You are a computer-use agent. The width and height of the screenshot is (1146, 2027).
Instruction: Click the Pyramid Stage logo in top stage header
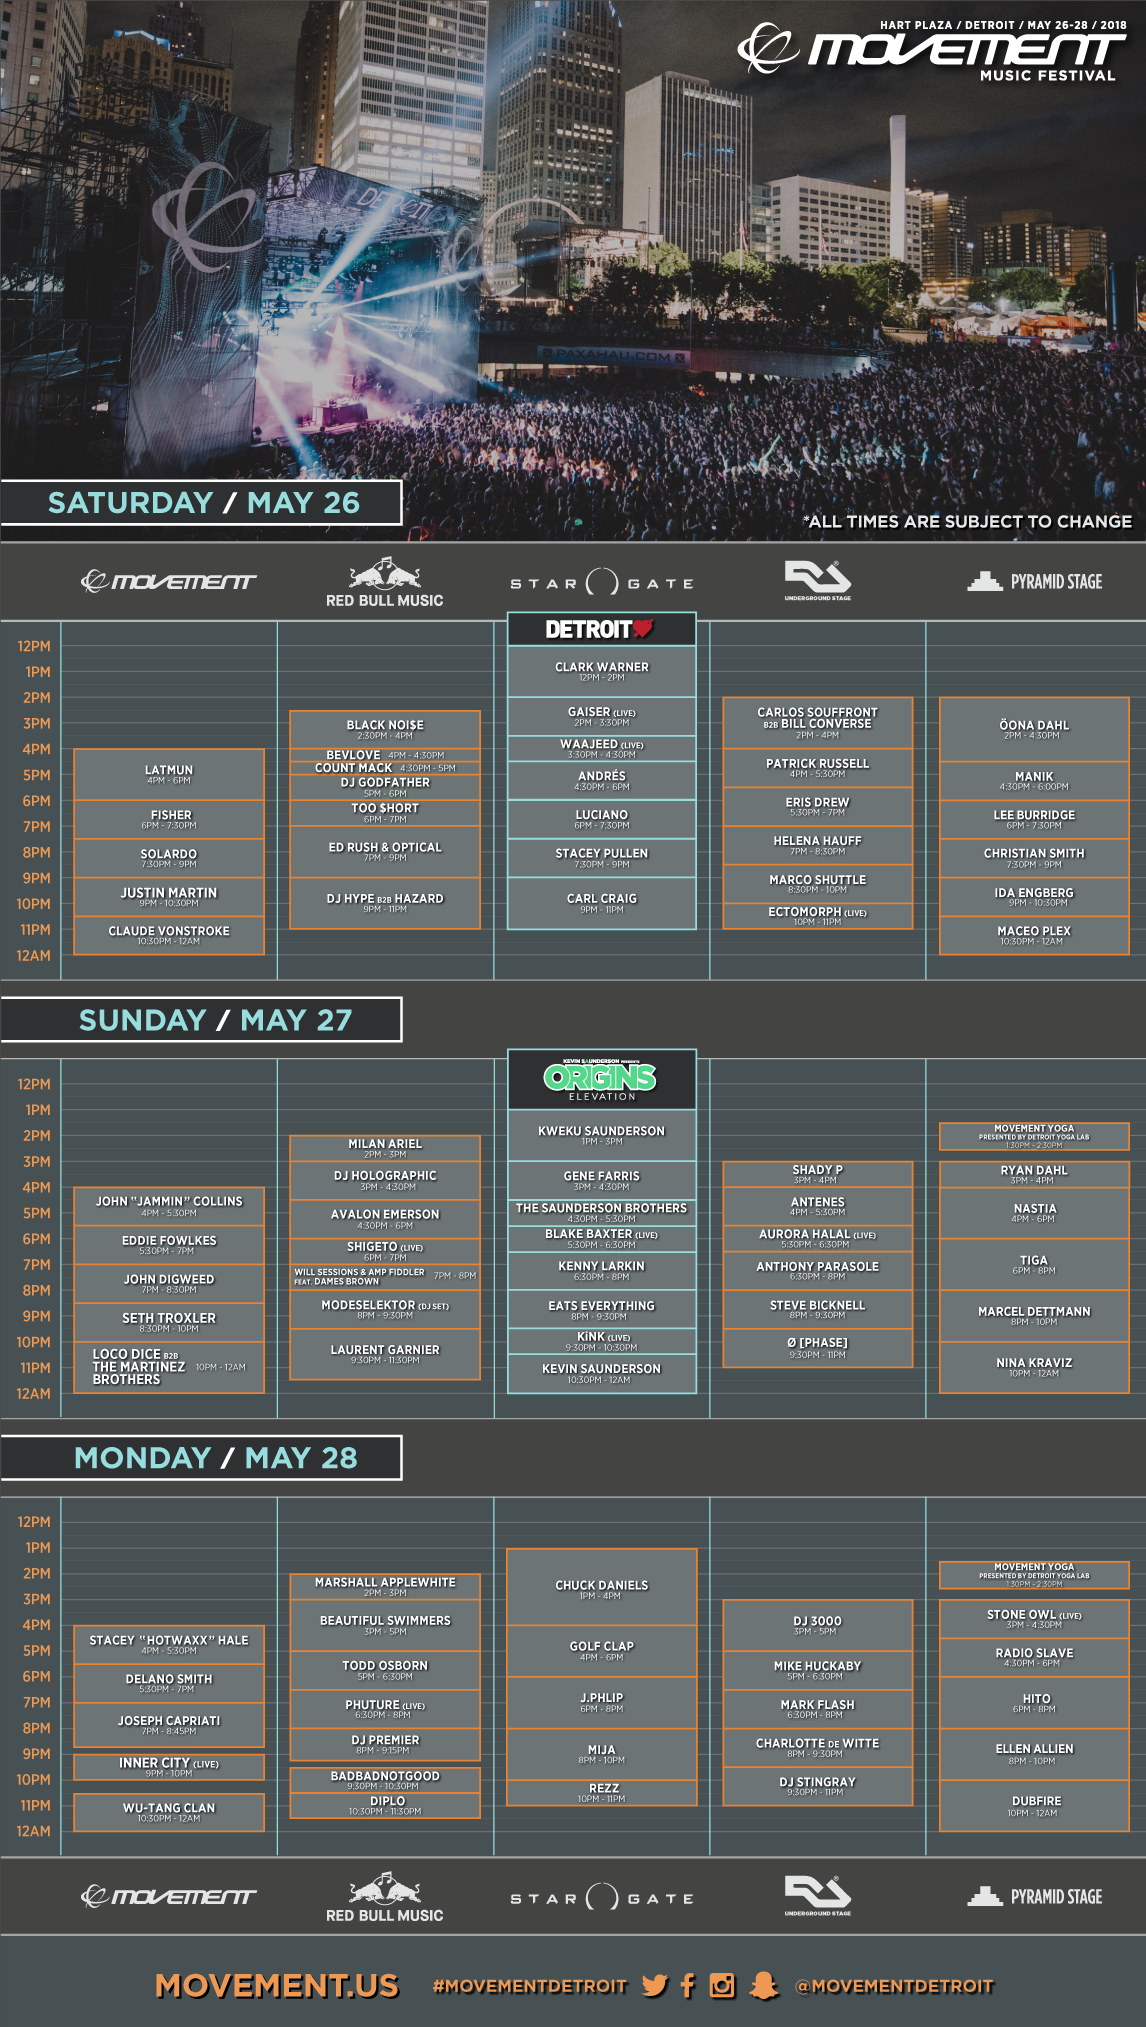(x=1035, y=582)
